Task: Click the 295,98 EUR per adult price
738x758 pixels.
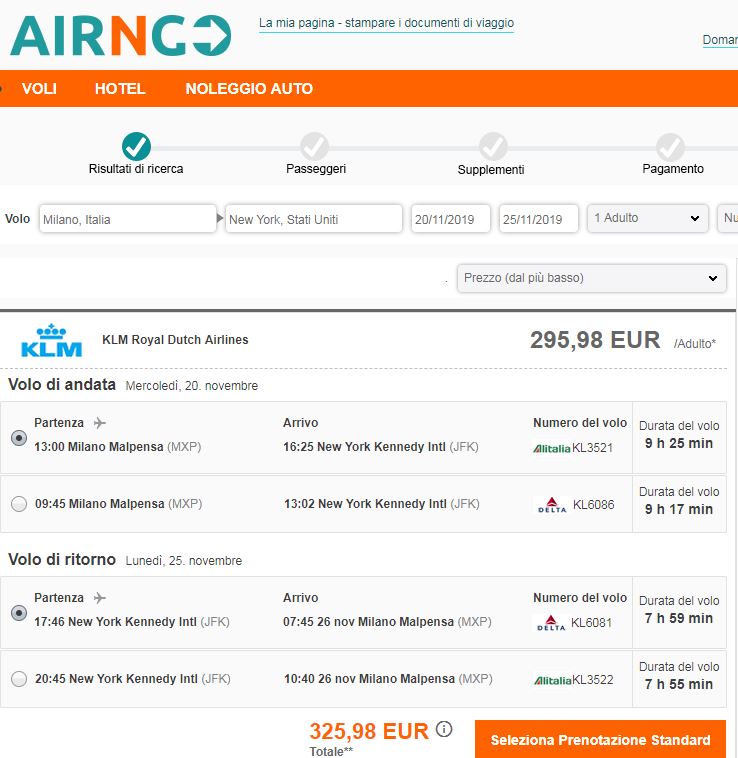Action: click(x=595, y=340)
